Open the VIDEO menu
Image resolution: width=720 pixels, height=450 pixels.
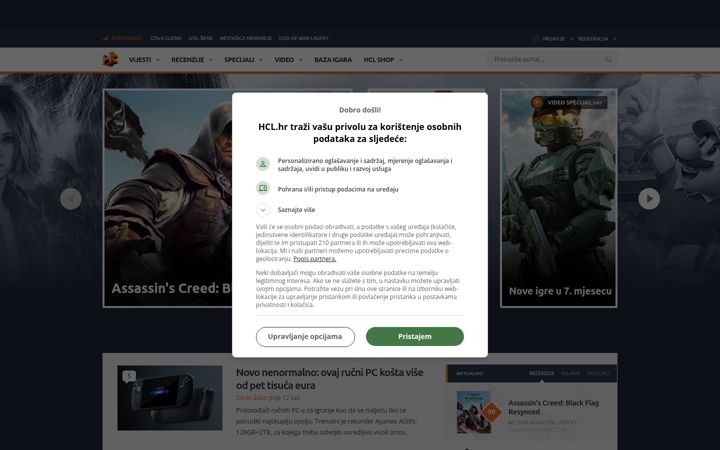click(x=284, y=60)
